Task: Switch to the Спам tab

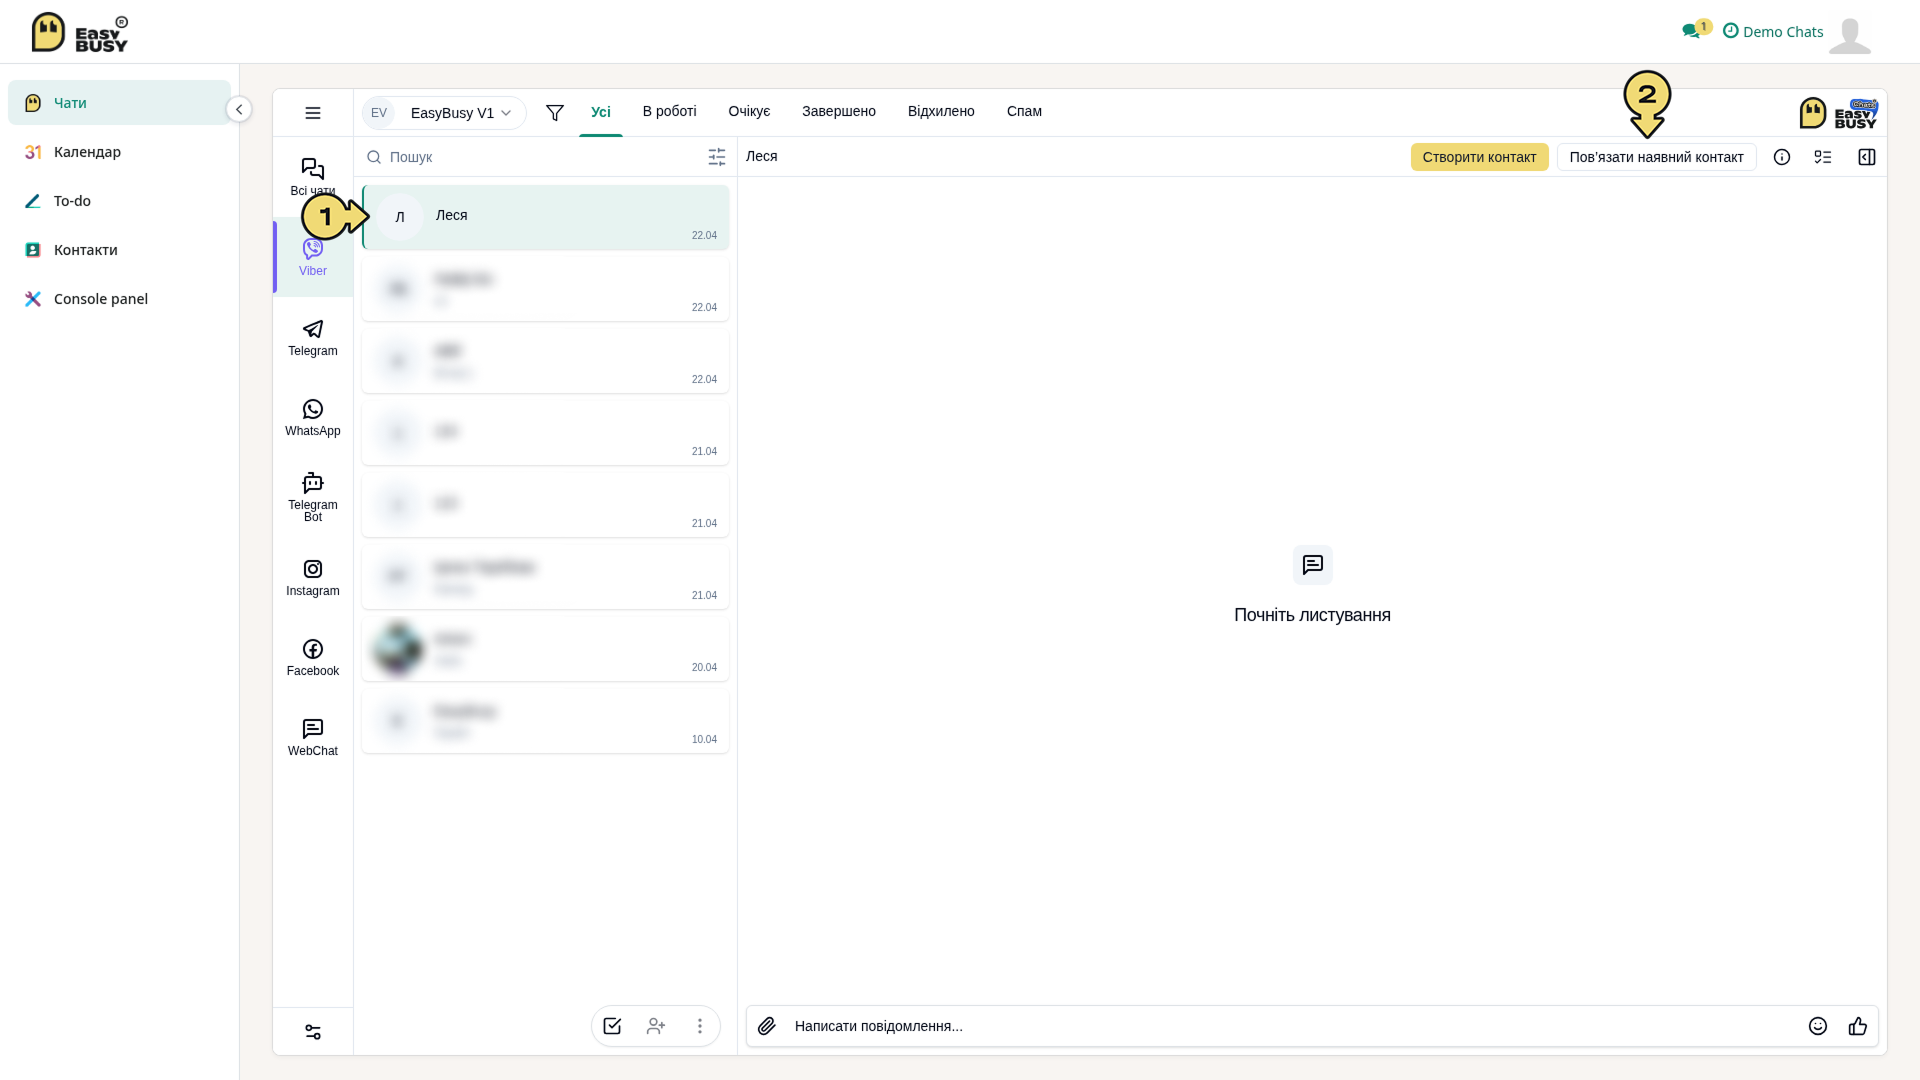Action: 1024,111
